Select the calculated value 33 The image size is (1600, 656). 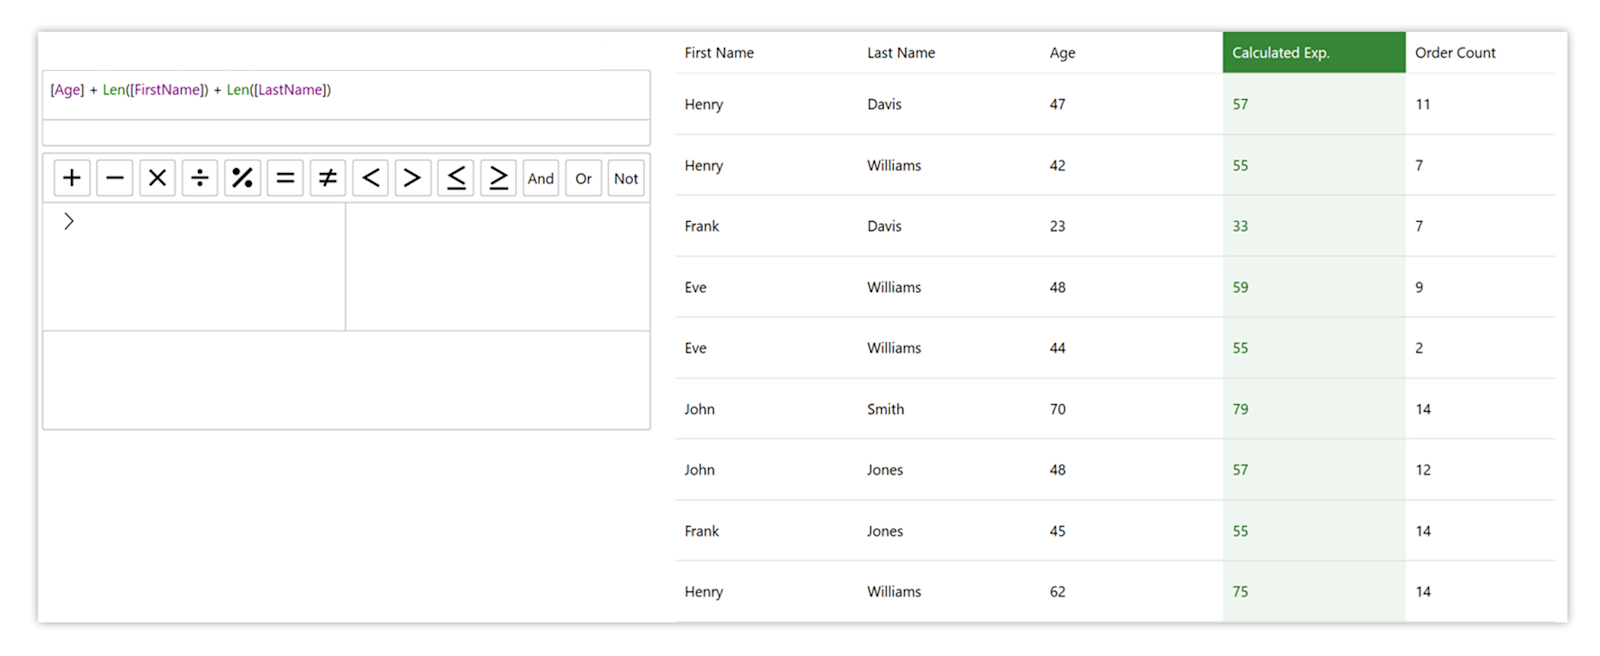(x=1240, y=226)
